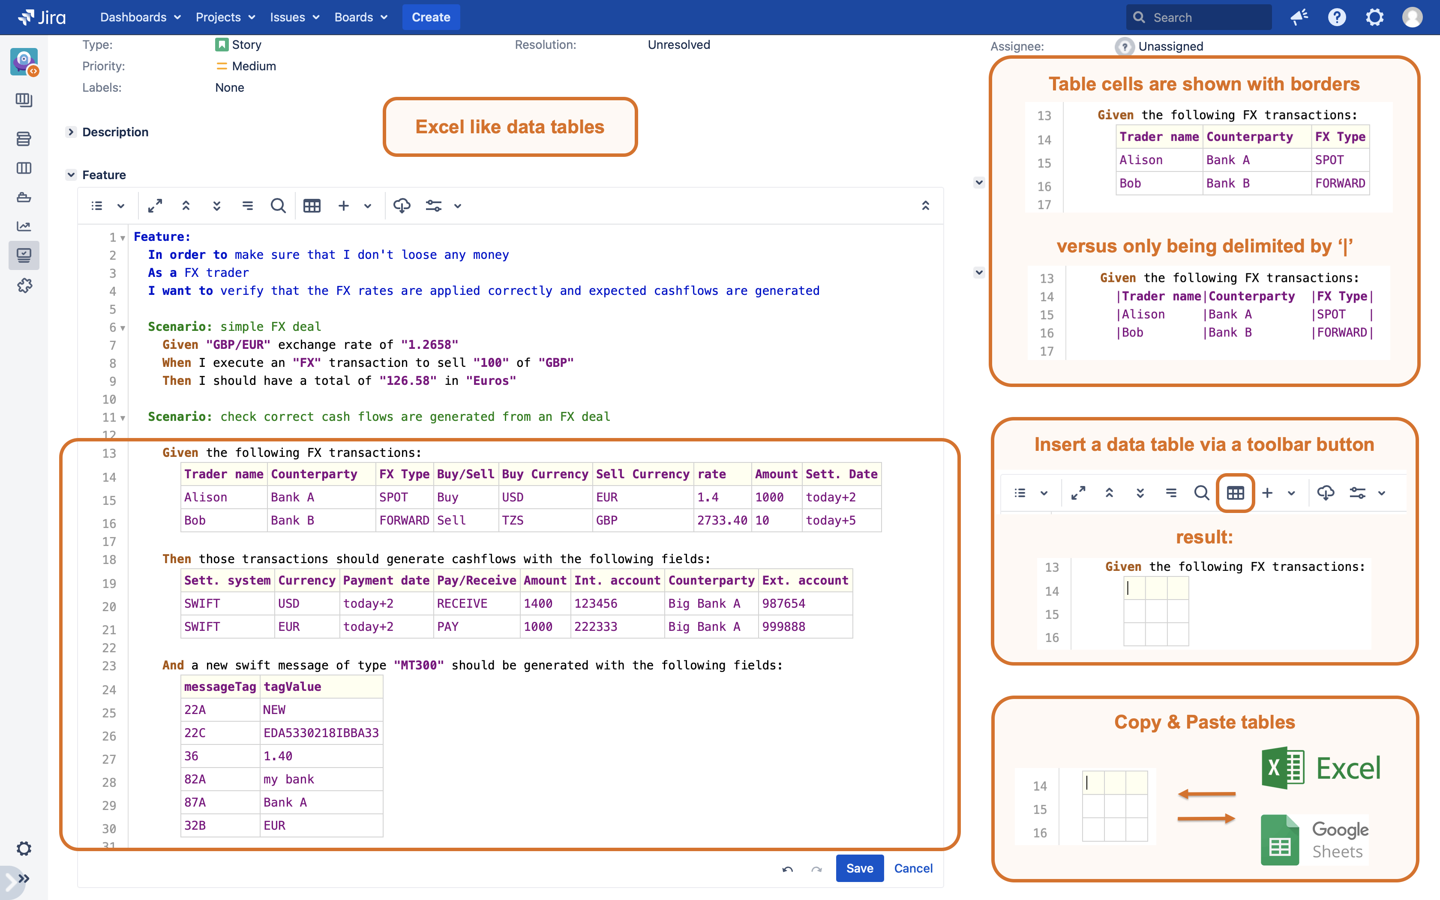Screen dimensions: 1440x900
Task: Open search in the Feature editor toolbar
Action: (278, 206)
